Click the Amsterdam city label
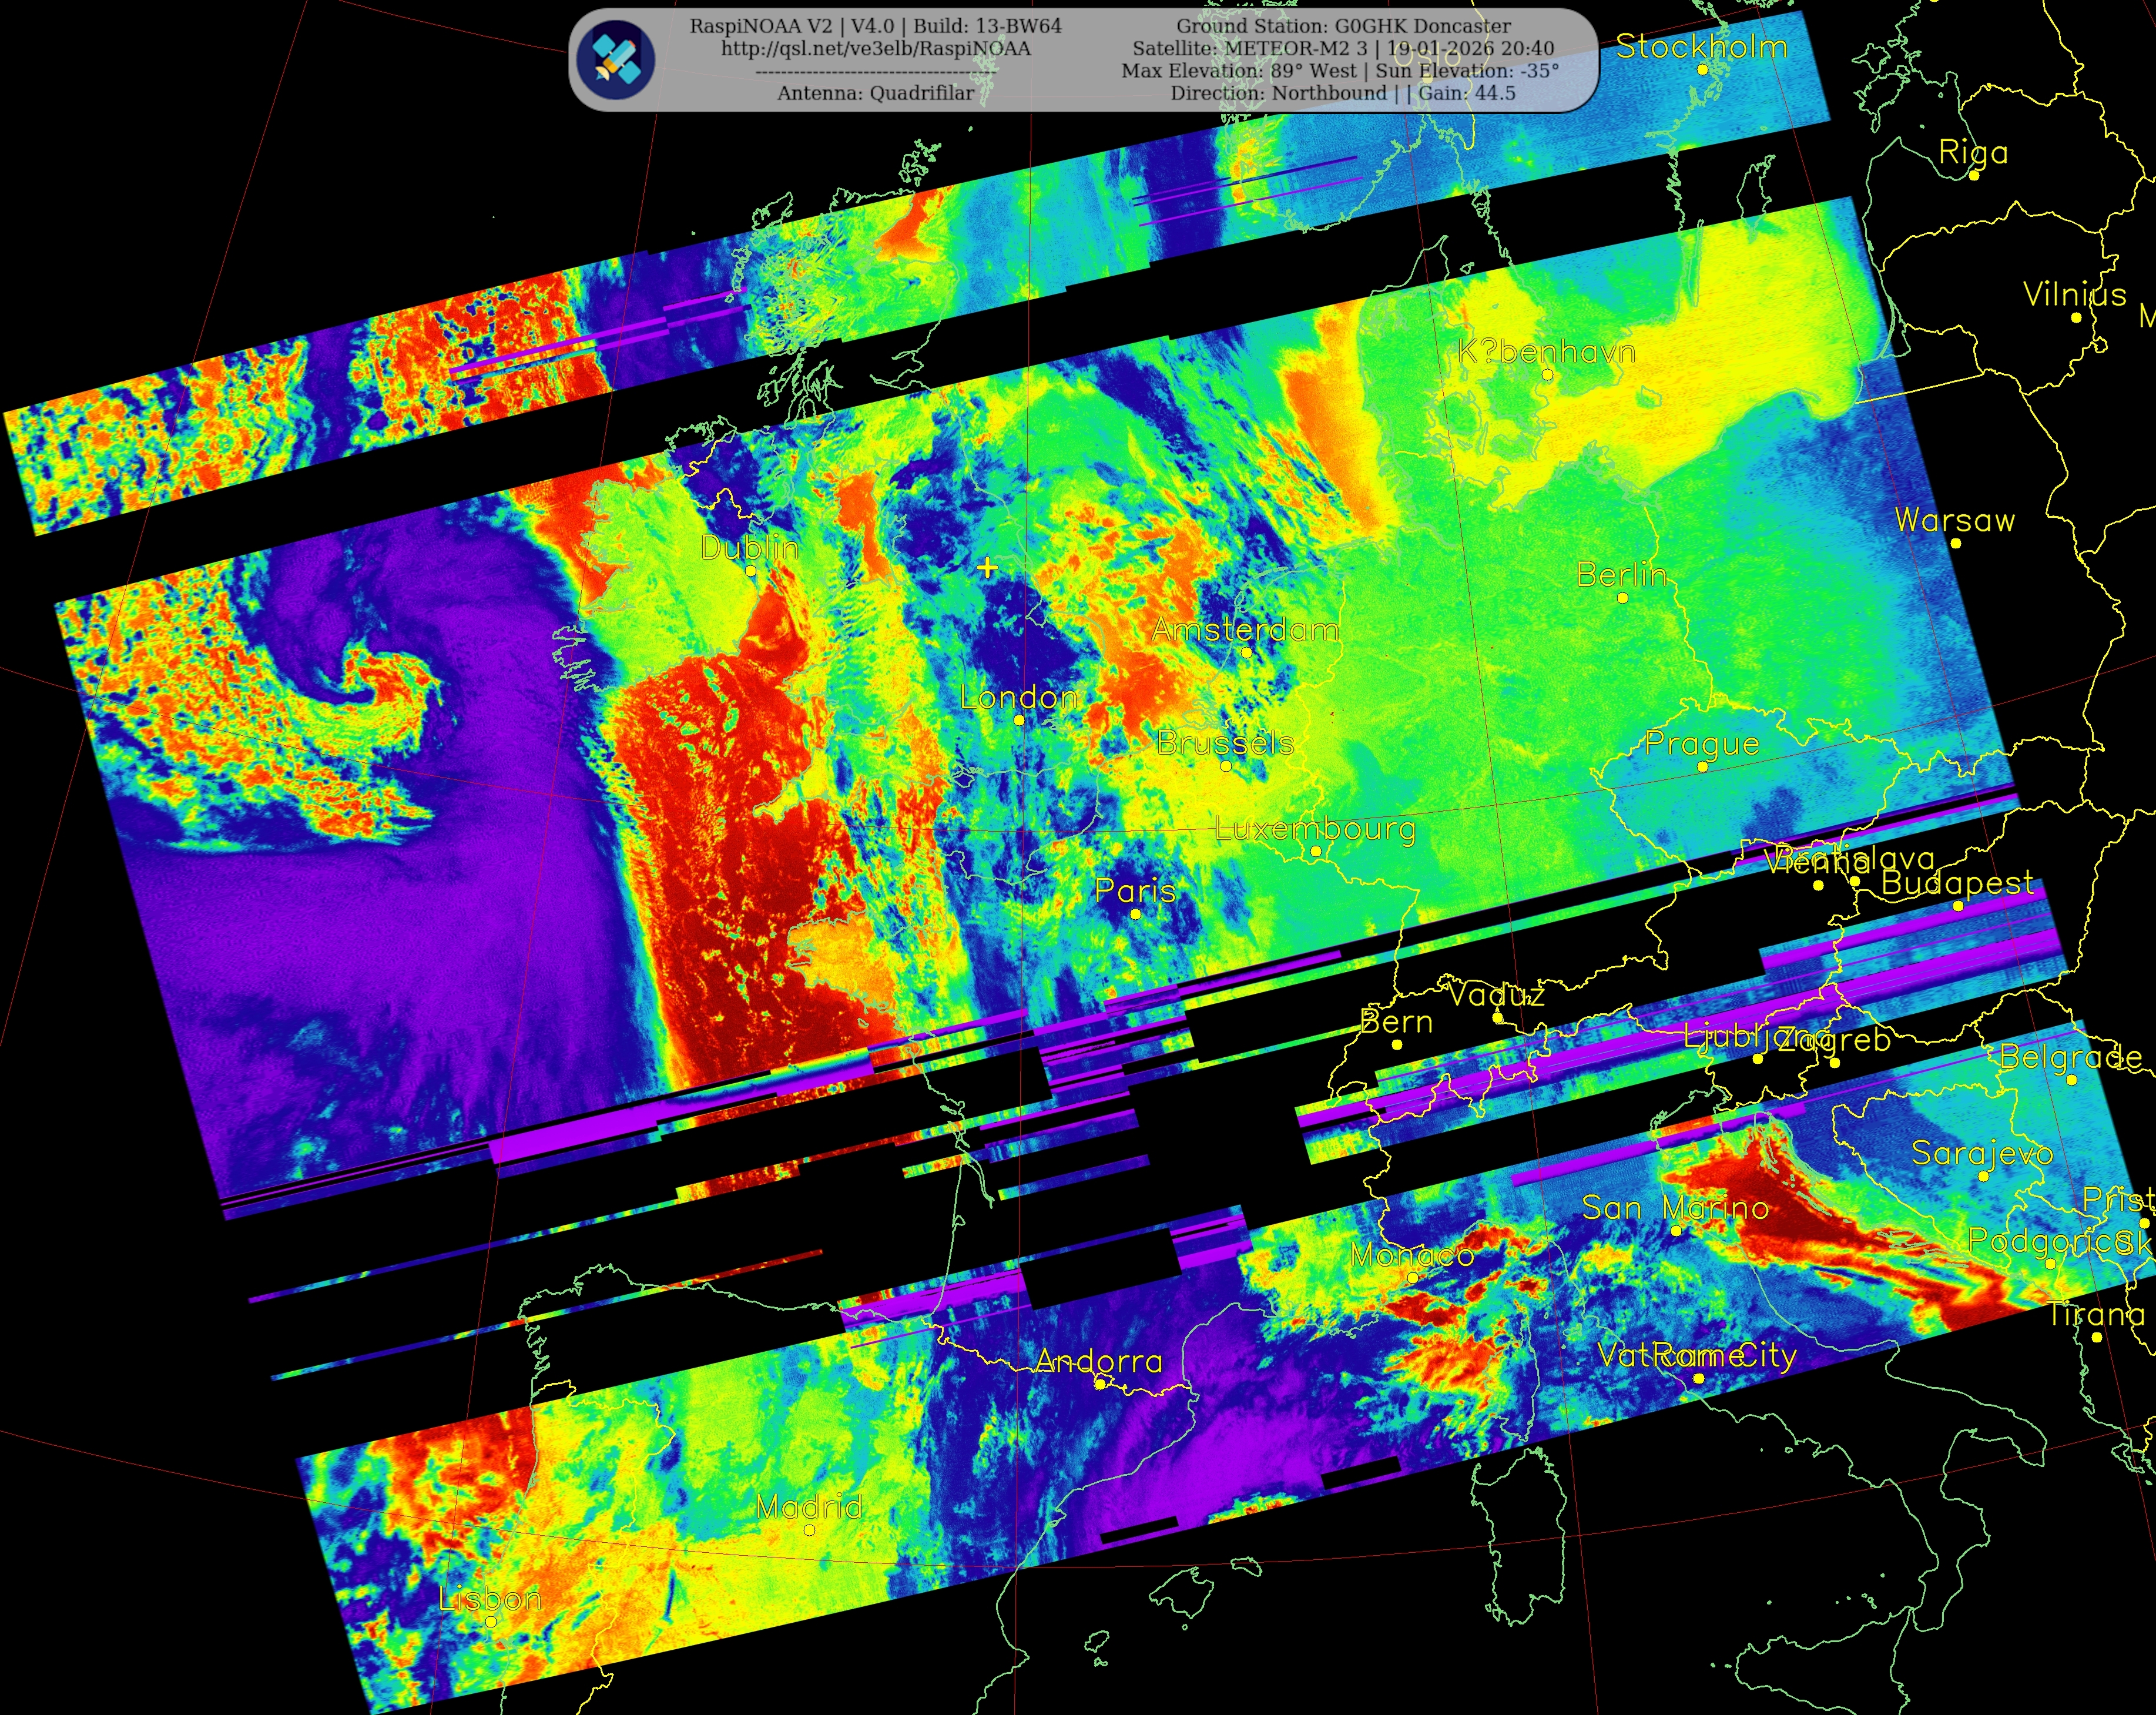The image size is (2156, 1715). pyautogui.click(x=1245, y=630)
